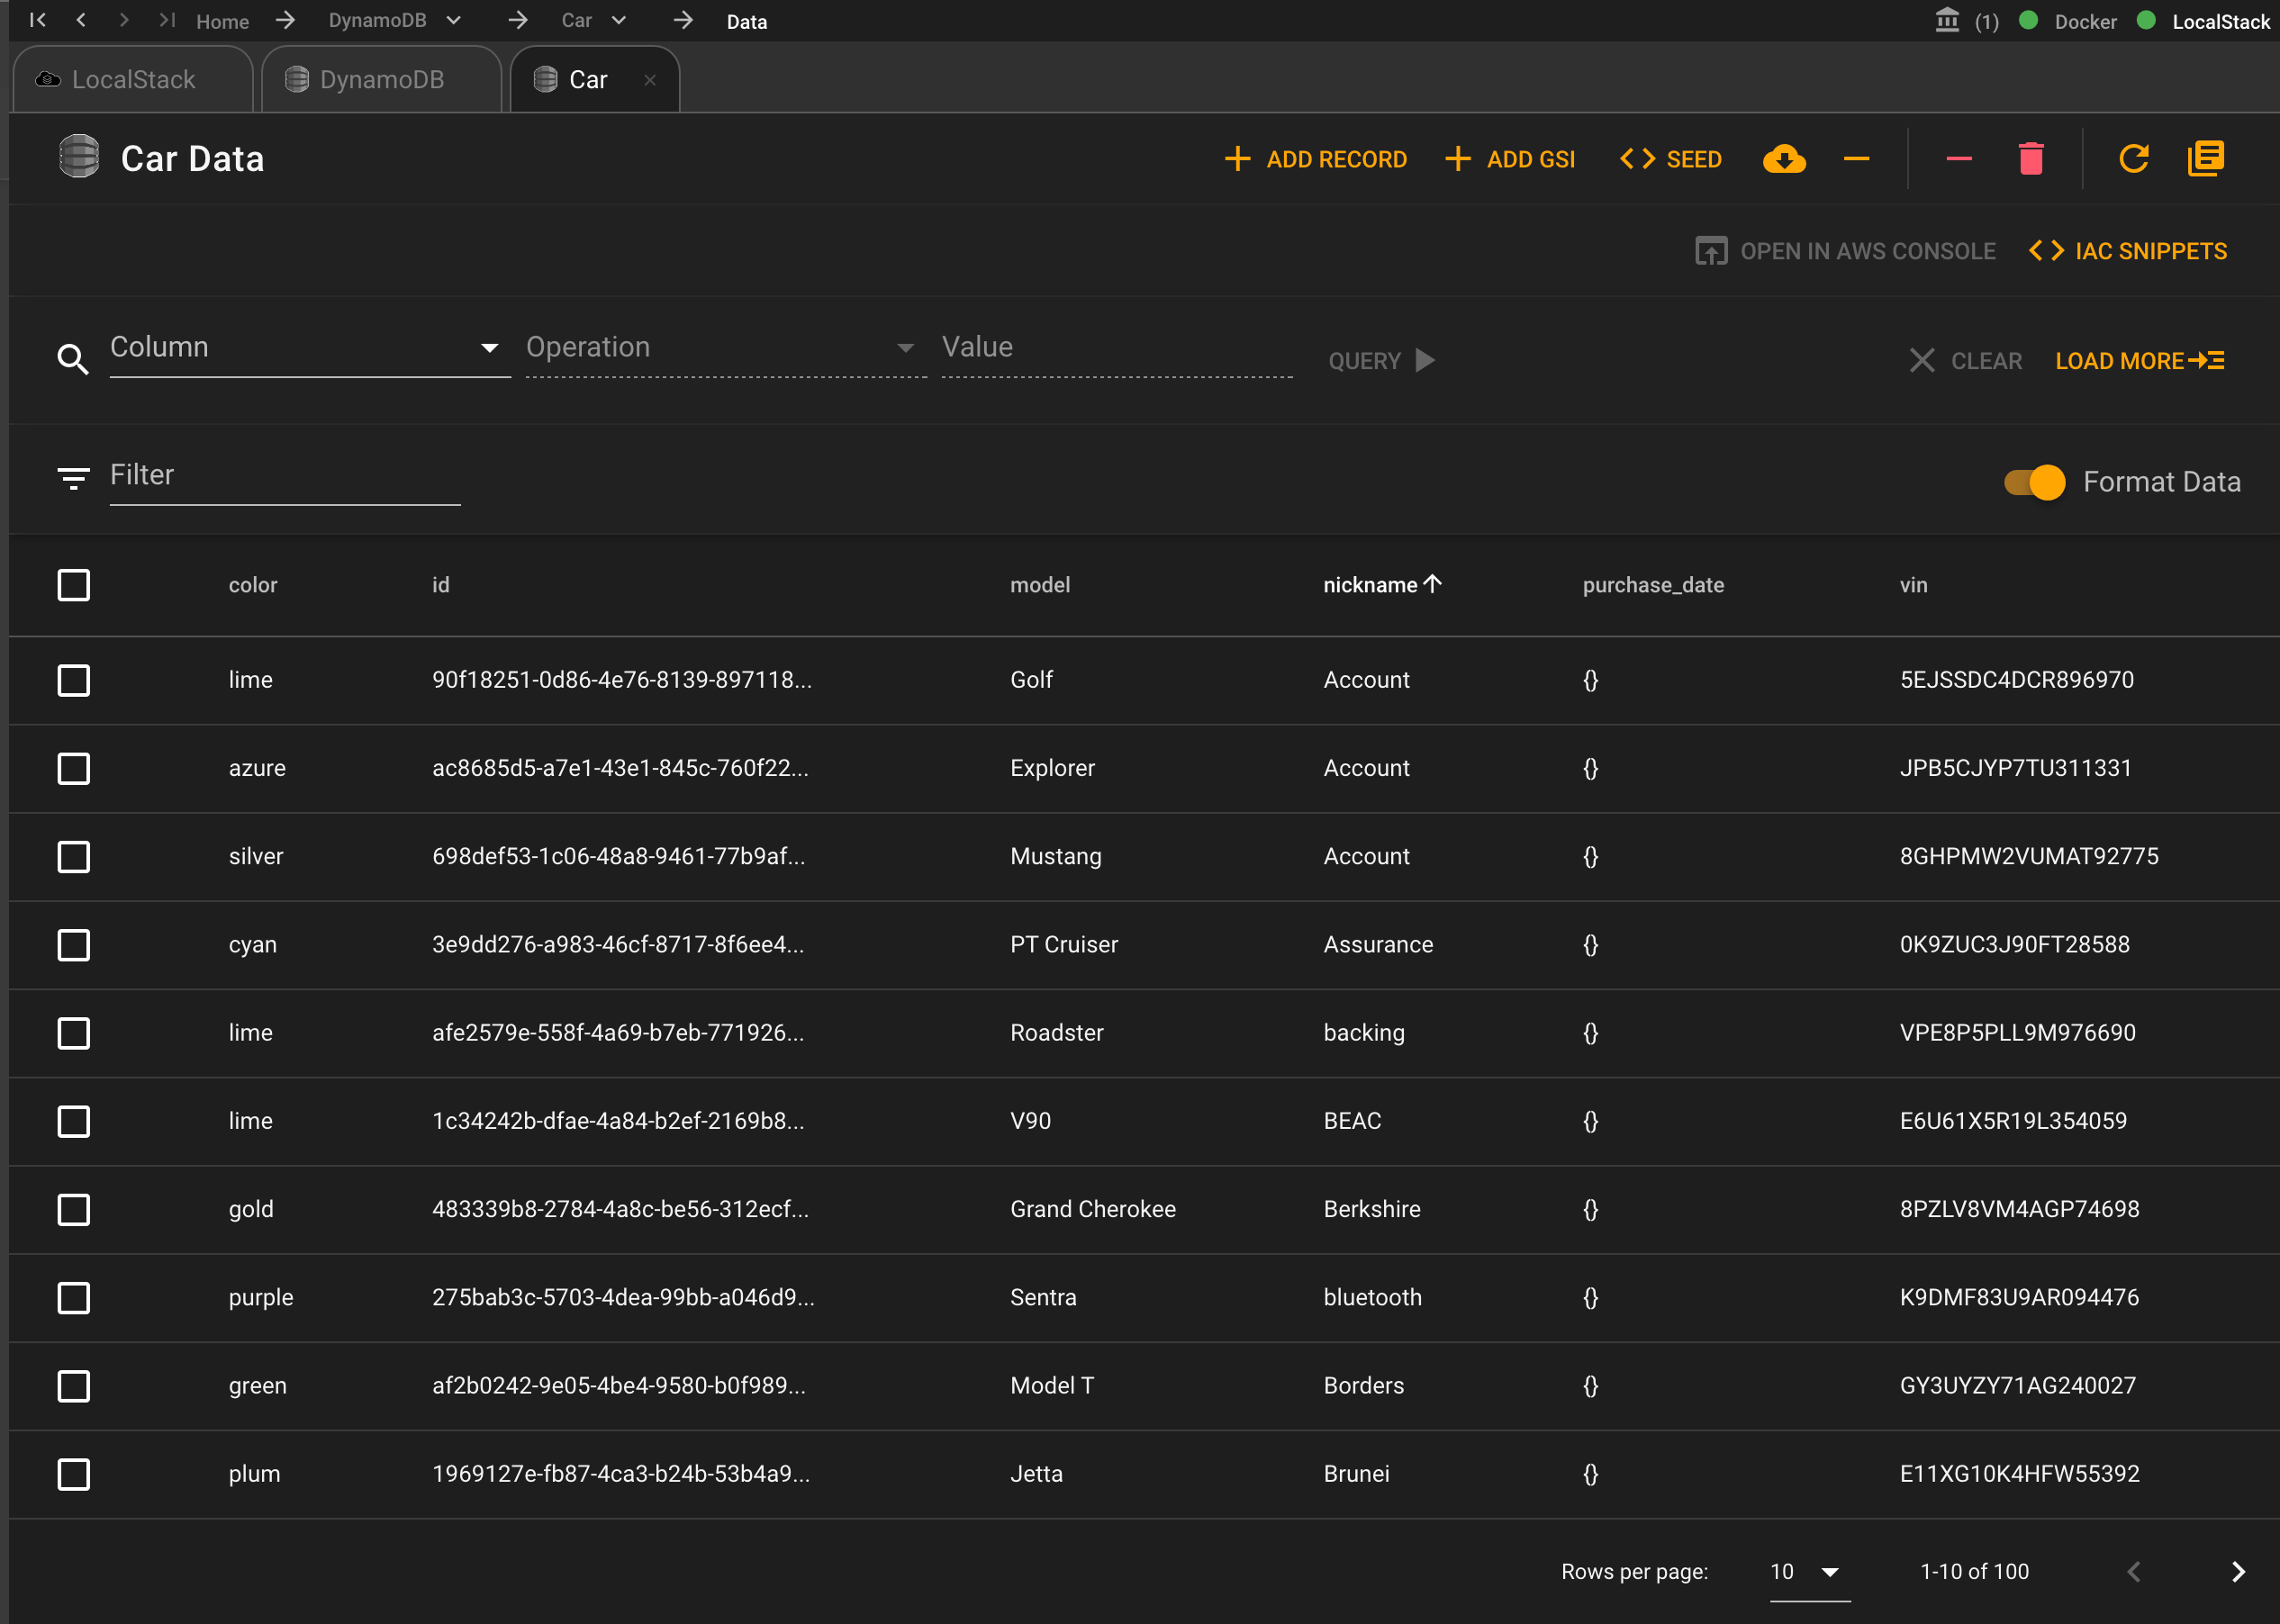Go to Home breadcrumb
Image resolution: width=2280 pixels, height=1624 pixels.
(222, 21)
